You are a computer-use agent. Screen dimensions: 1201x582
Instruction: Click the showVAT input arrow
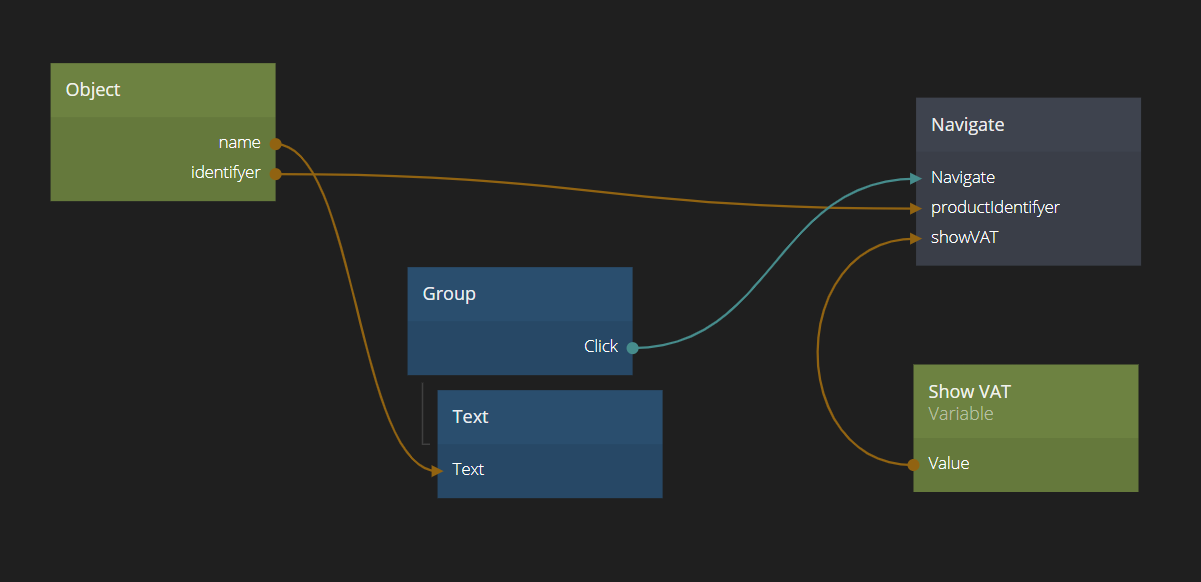coord(915,238)
